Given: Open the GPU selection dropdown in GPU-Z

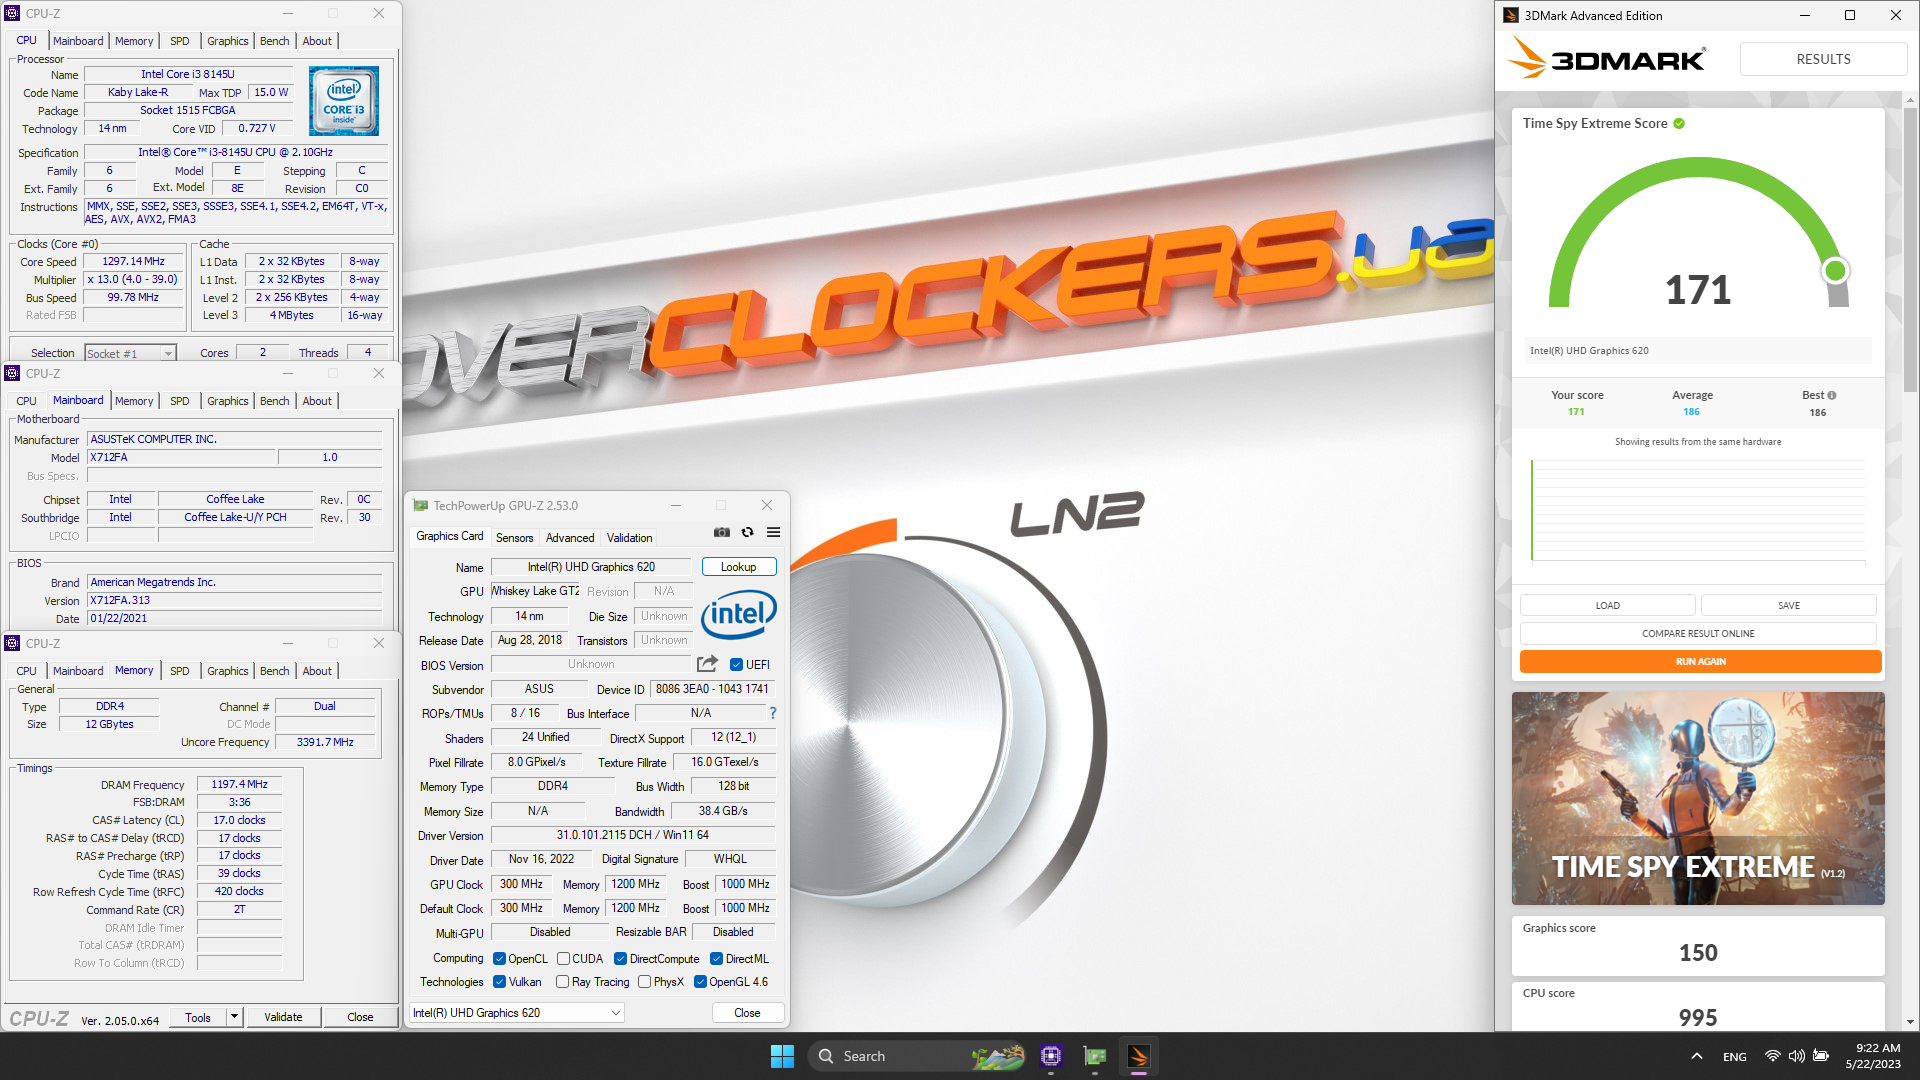Looking at the screenshot, I should [517, 1013].
